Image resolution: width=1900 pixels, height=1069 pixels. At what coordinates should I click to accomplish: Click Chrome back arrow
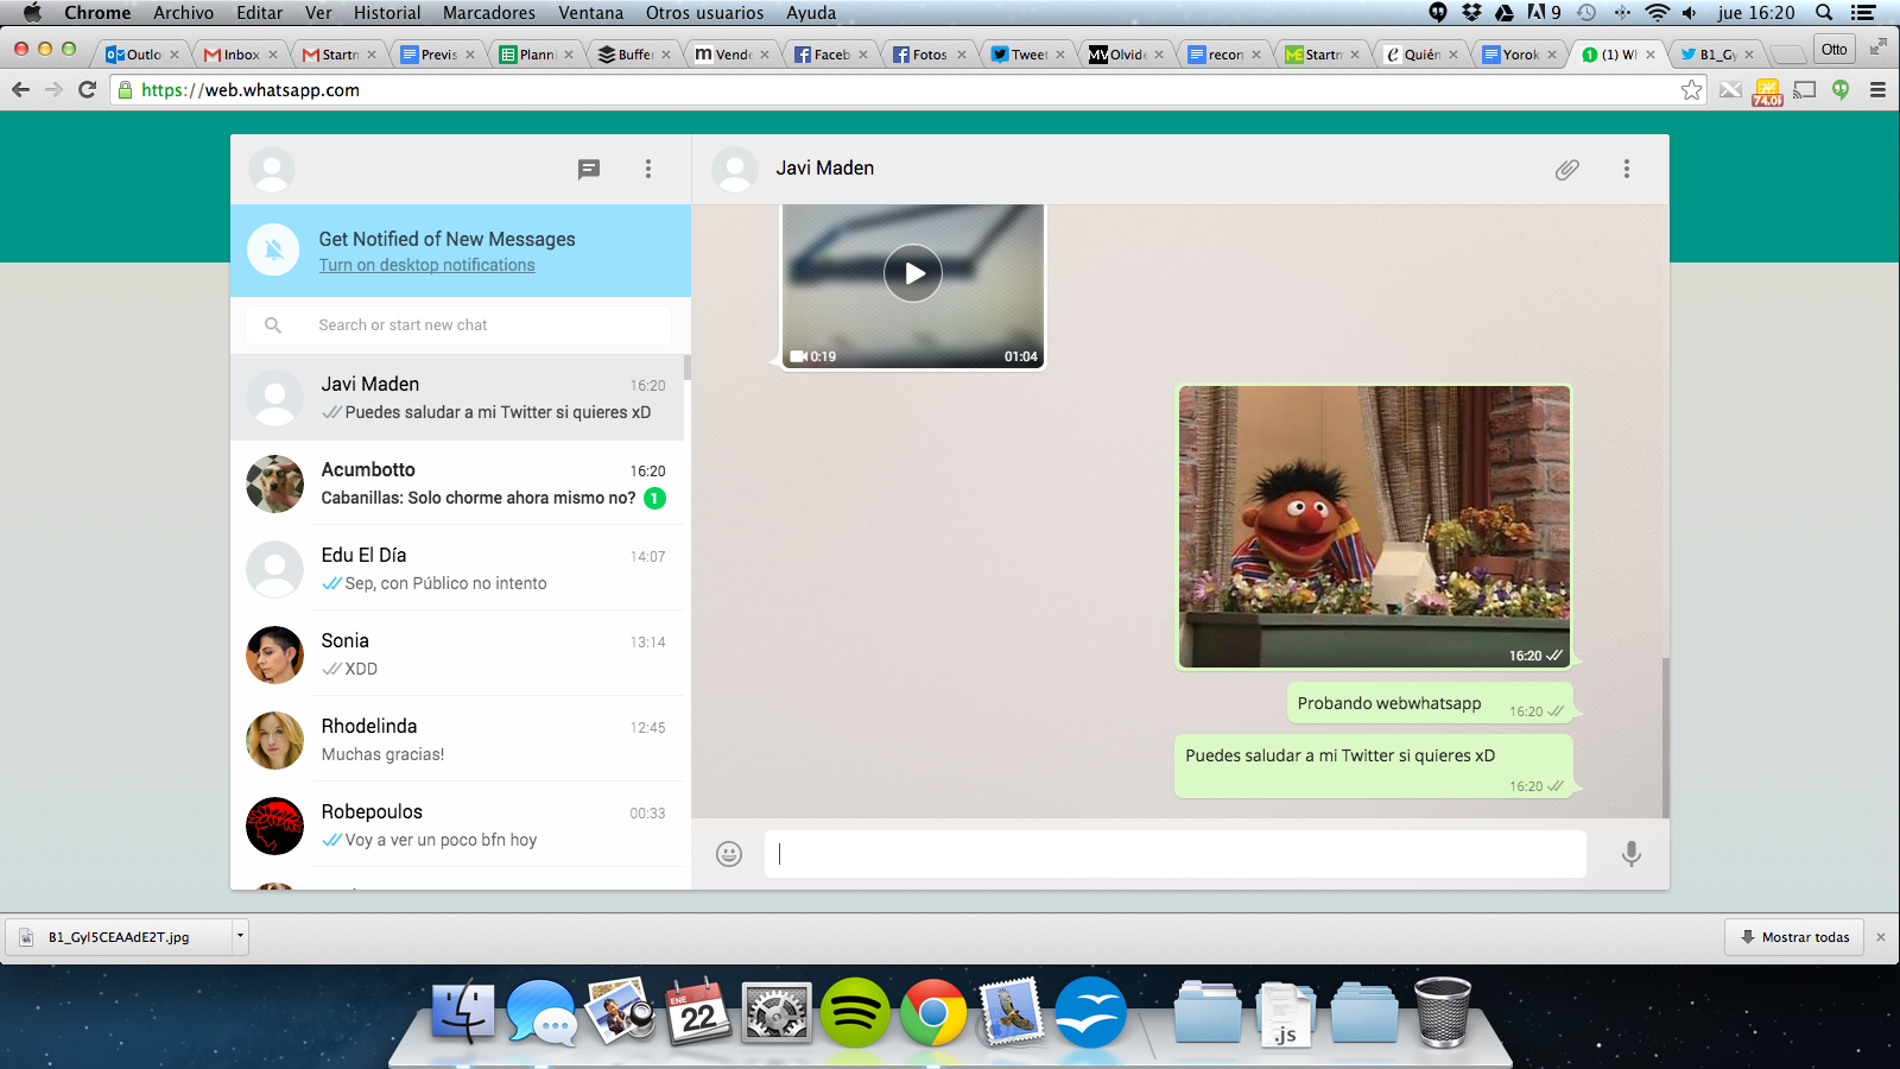(21, 90)
